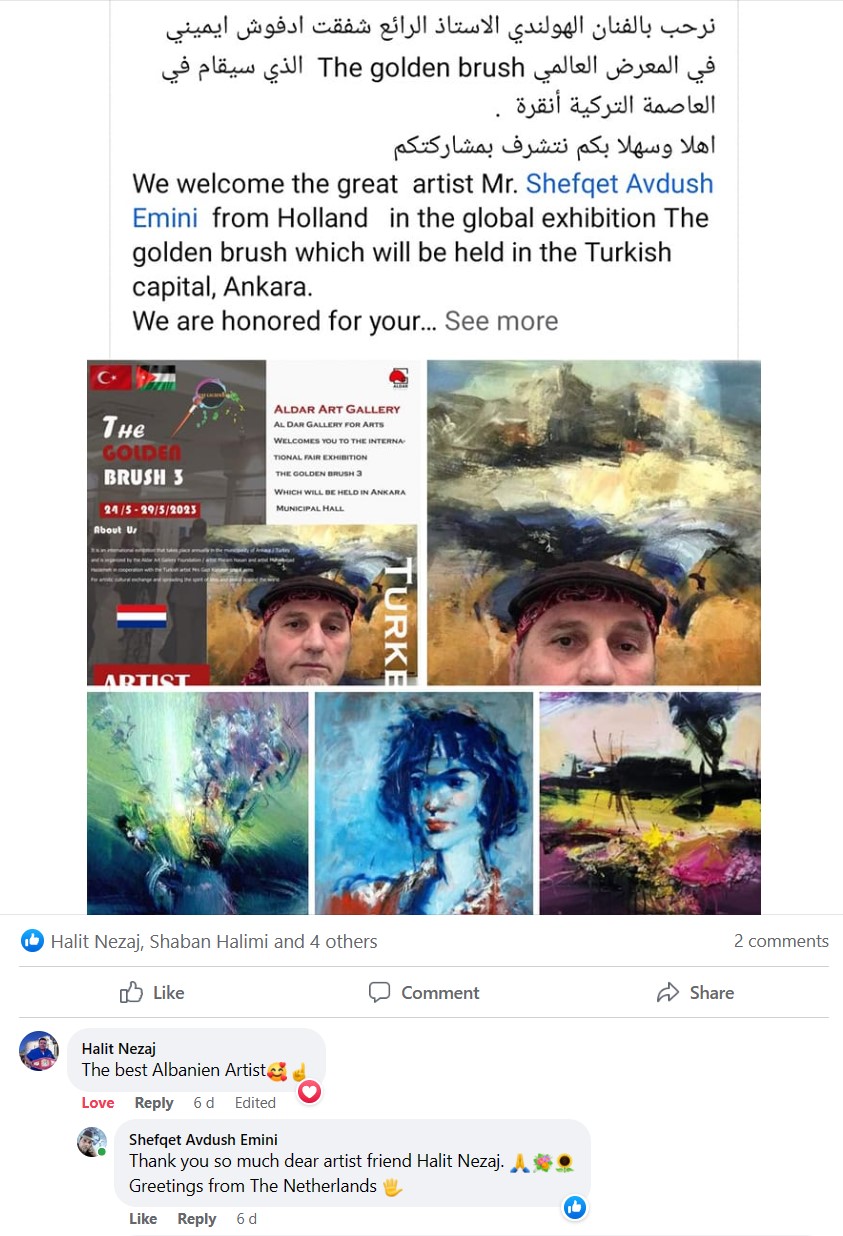Open the blue portrait painting thumbnail
This screenshot has width=843, height=1236.
(x=424, y=803)
